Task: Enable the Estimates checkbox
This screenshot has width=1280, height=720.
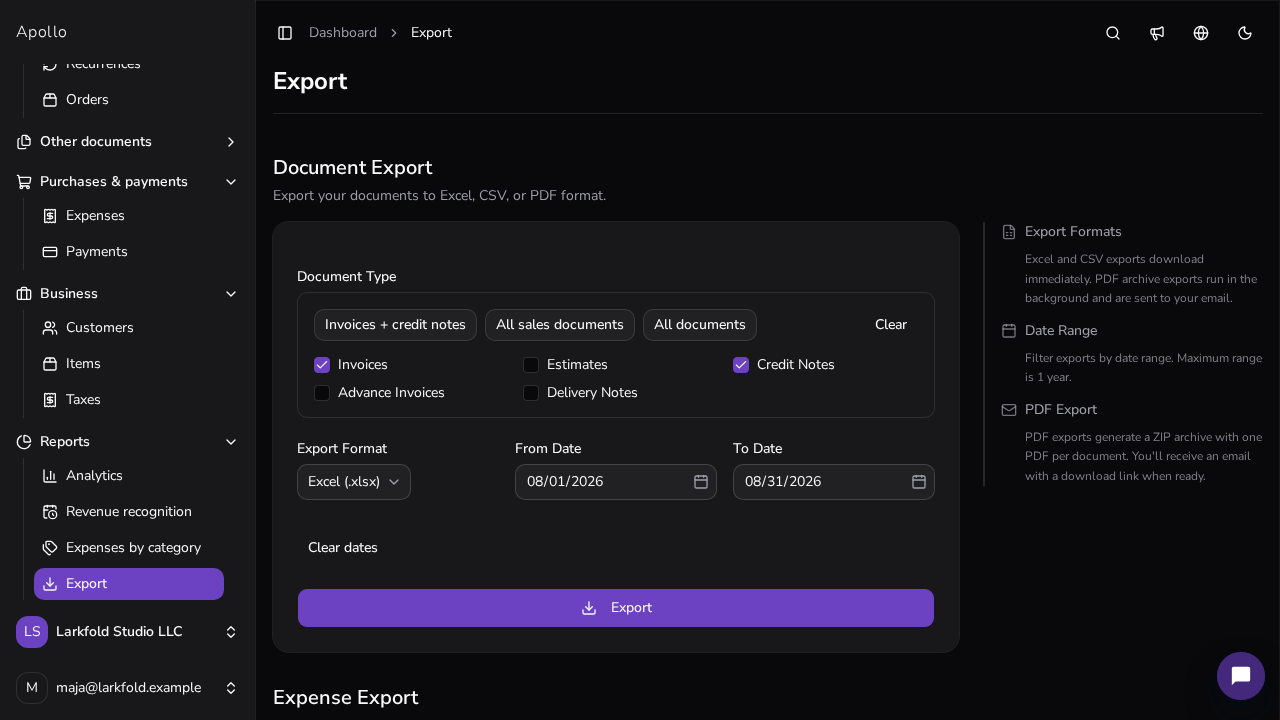Action: pyautogui.click(x=531, y=365)
